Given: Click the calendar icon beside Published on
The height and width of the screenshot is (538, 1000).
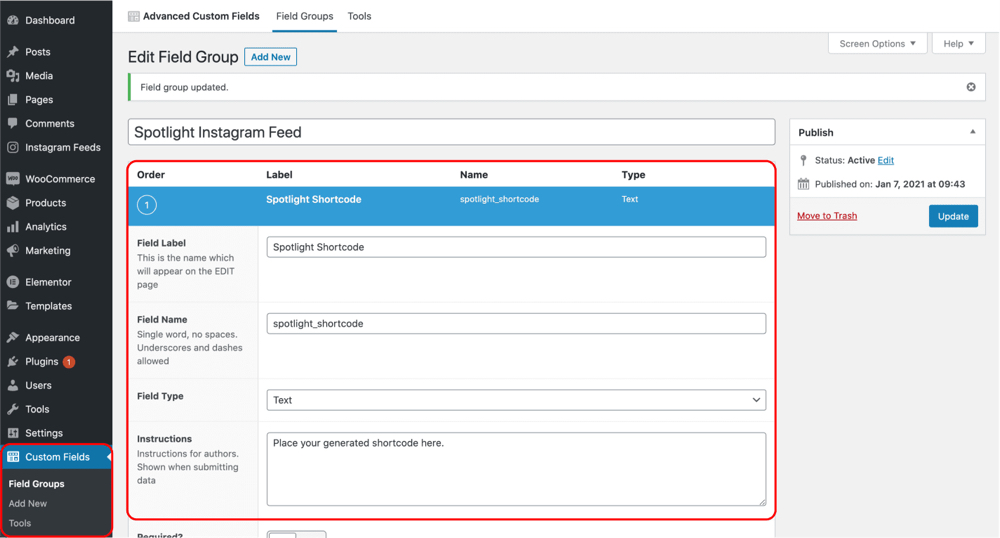Looking at the screenshot, I should 804,184.
